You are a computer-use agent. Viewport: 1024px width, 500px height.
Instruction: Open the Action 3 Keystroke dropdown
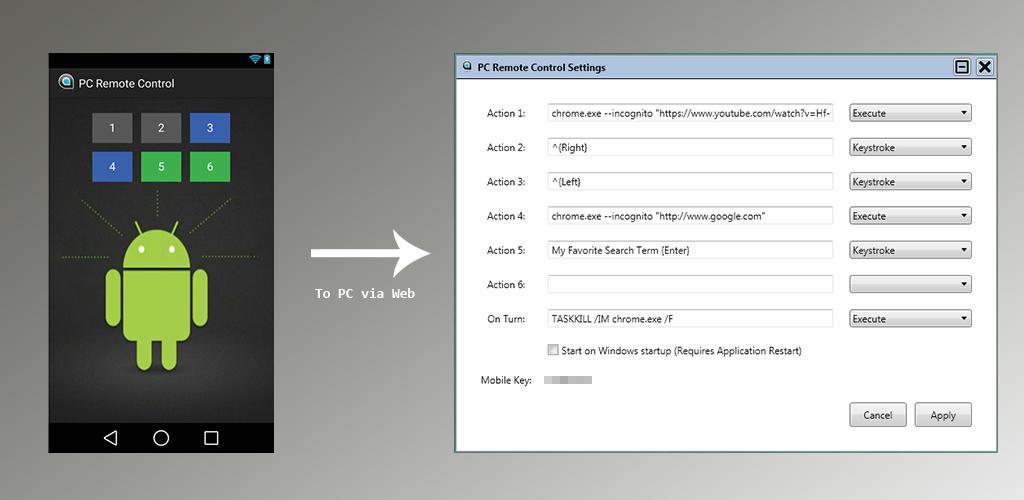point(910,181)
